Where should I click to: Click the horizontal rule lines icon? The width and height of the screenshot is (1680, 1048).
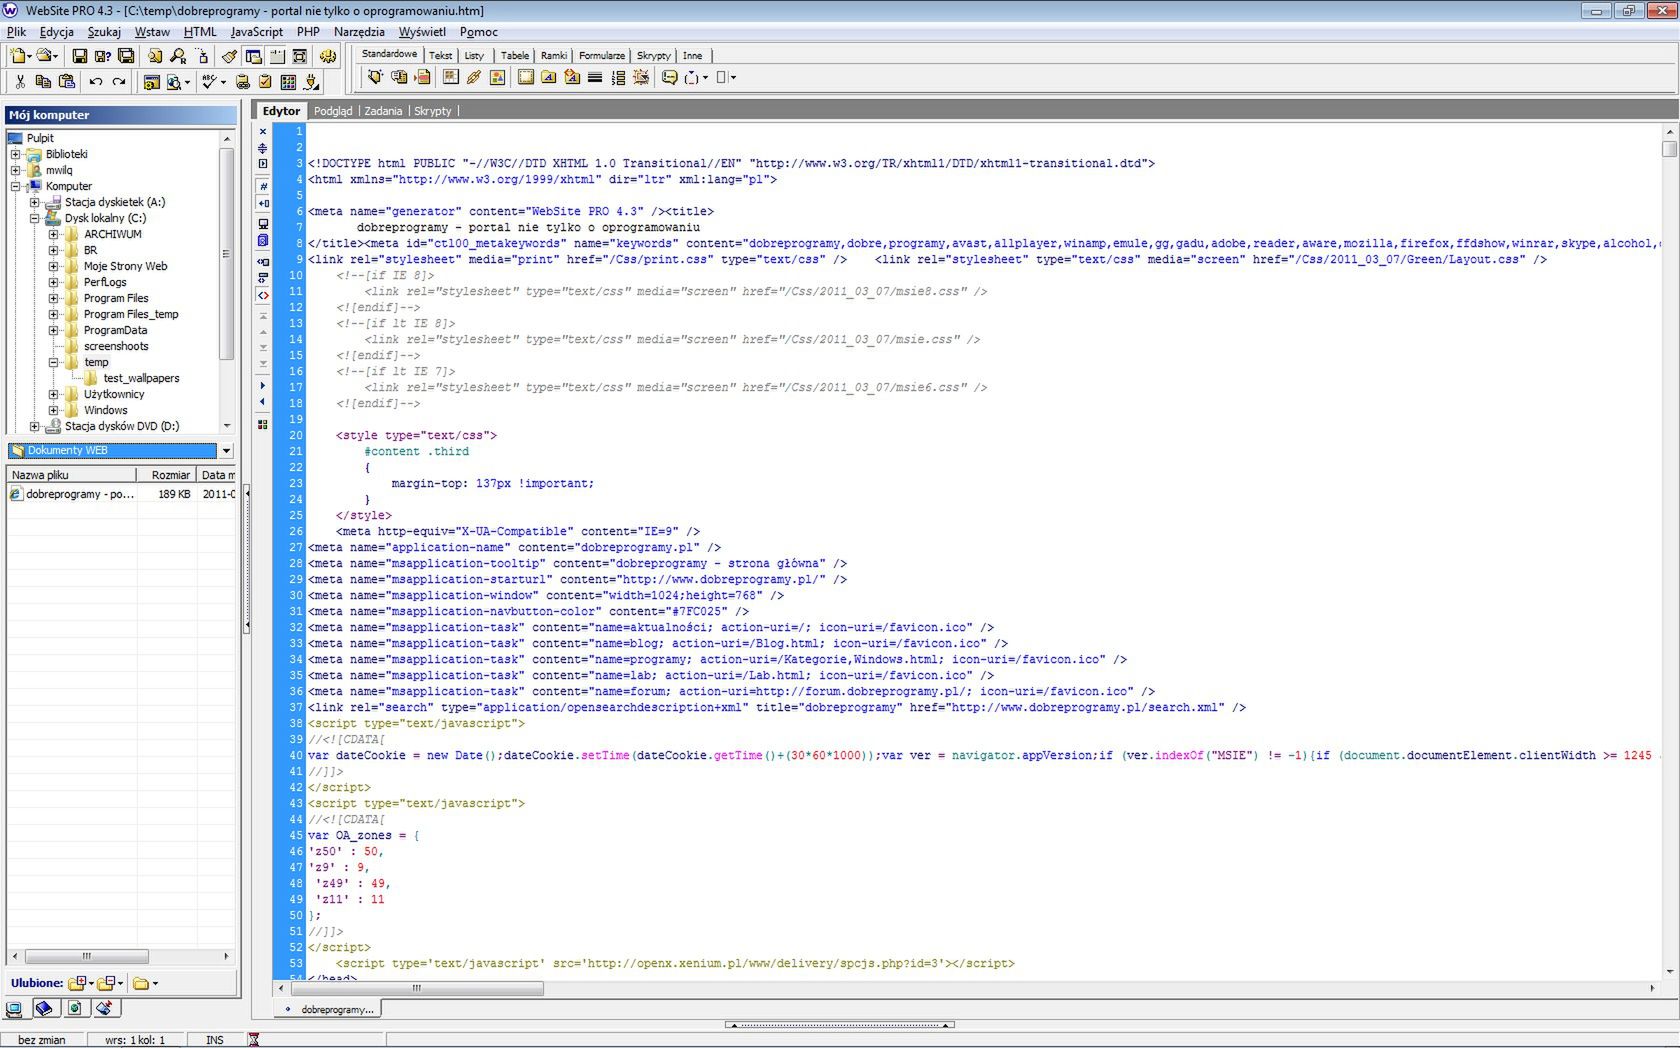click(595, 77)
